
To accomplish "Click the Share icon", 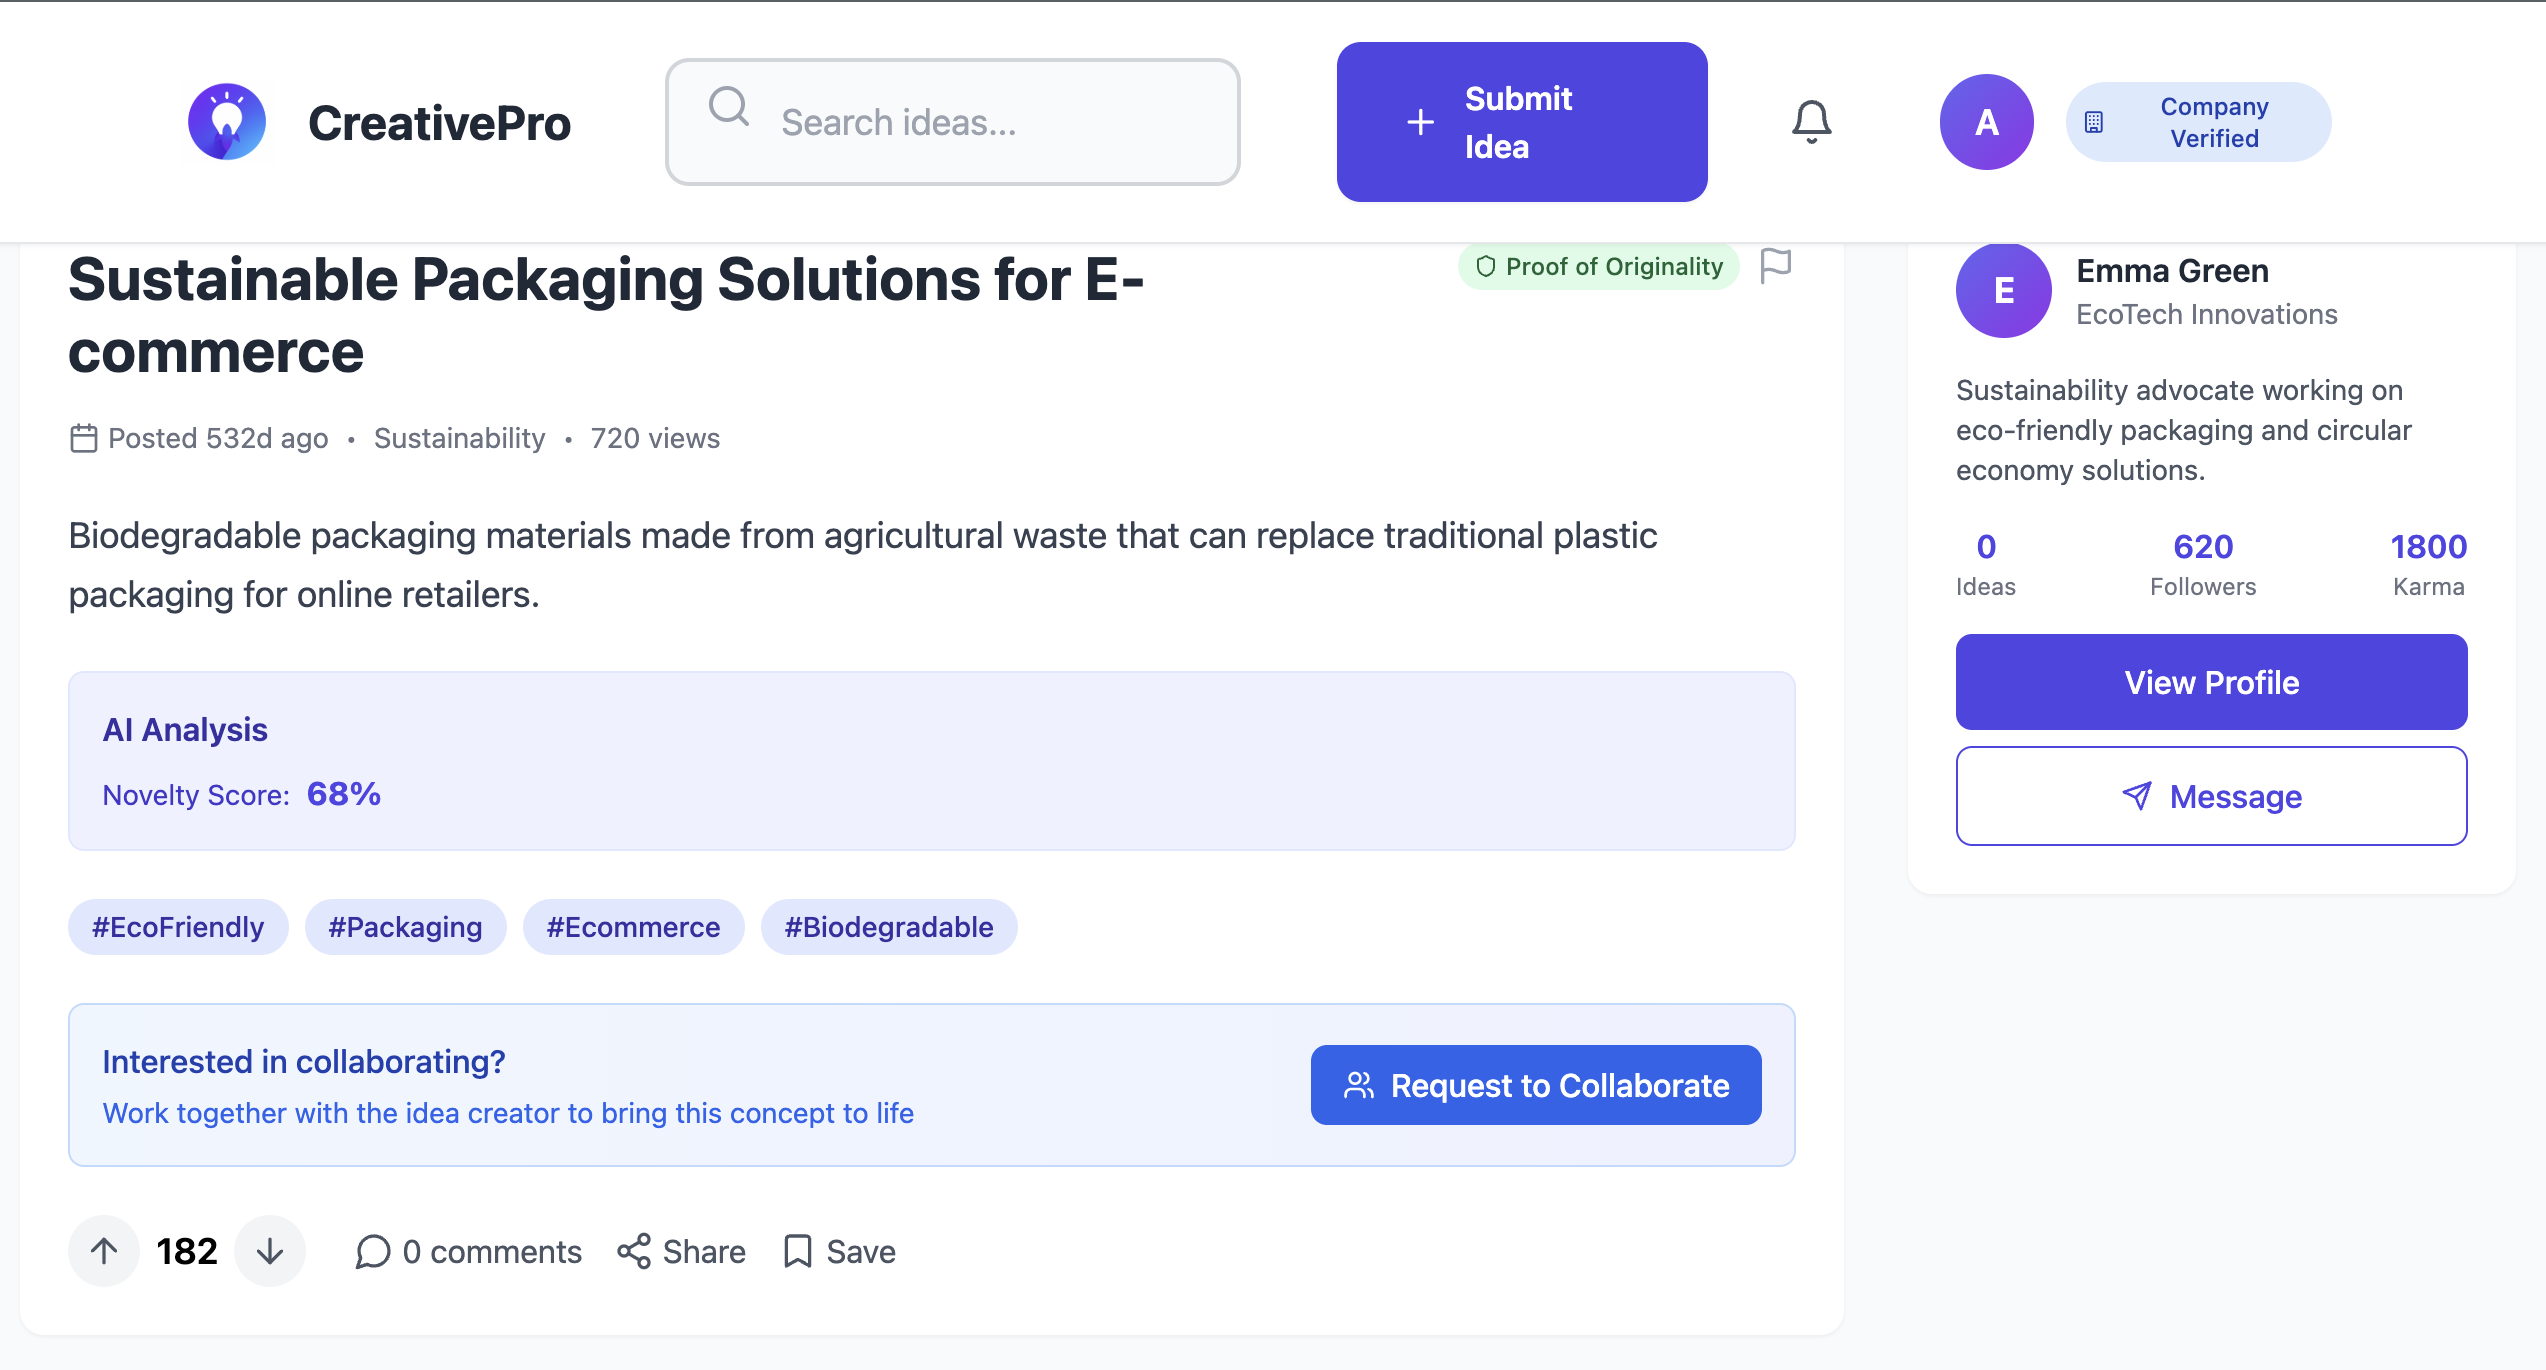I will [634, 1251].
